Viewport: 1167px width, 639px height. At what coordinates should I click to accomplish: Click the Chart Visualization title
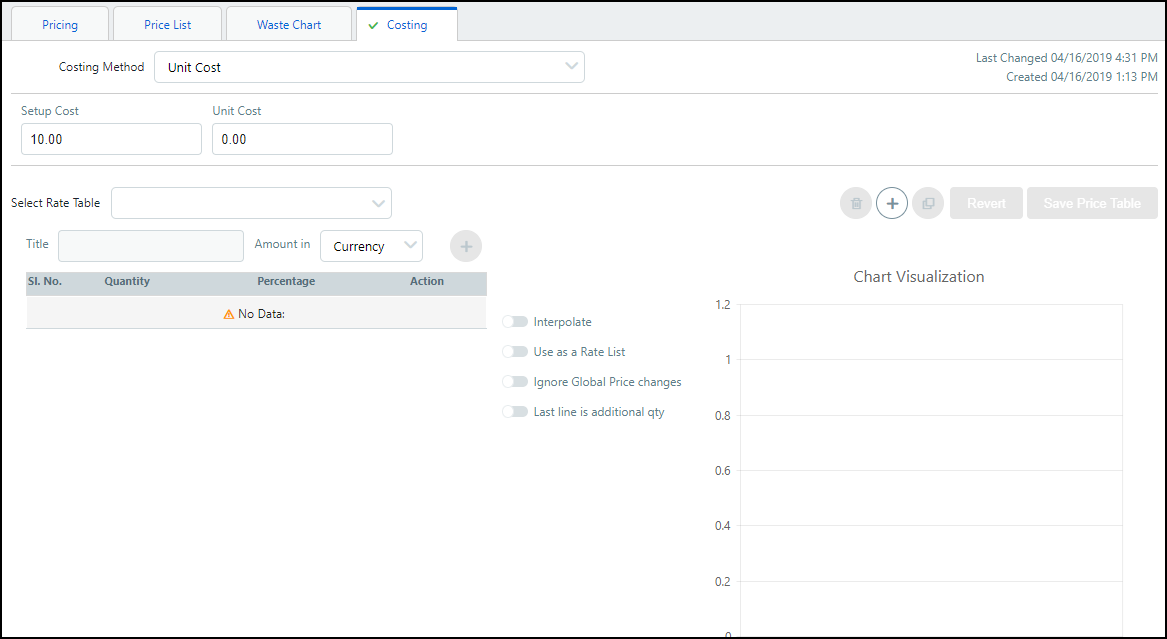point(918,277)
